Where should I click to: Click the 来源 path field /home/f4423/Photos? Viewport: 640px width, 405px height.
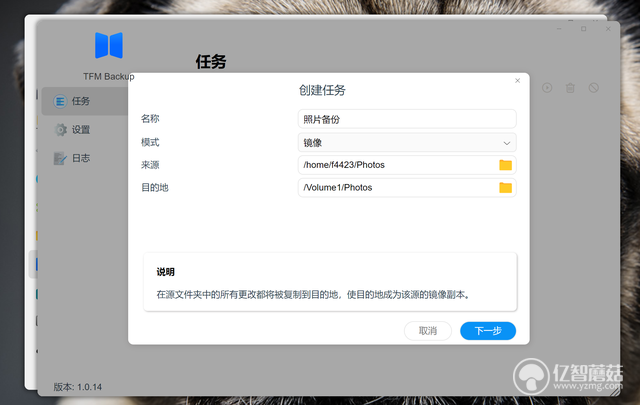(407, 165)
